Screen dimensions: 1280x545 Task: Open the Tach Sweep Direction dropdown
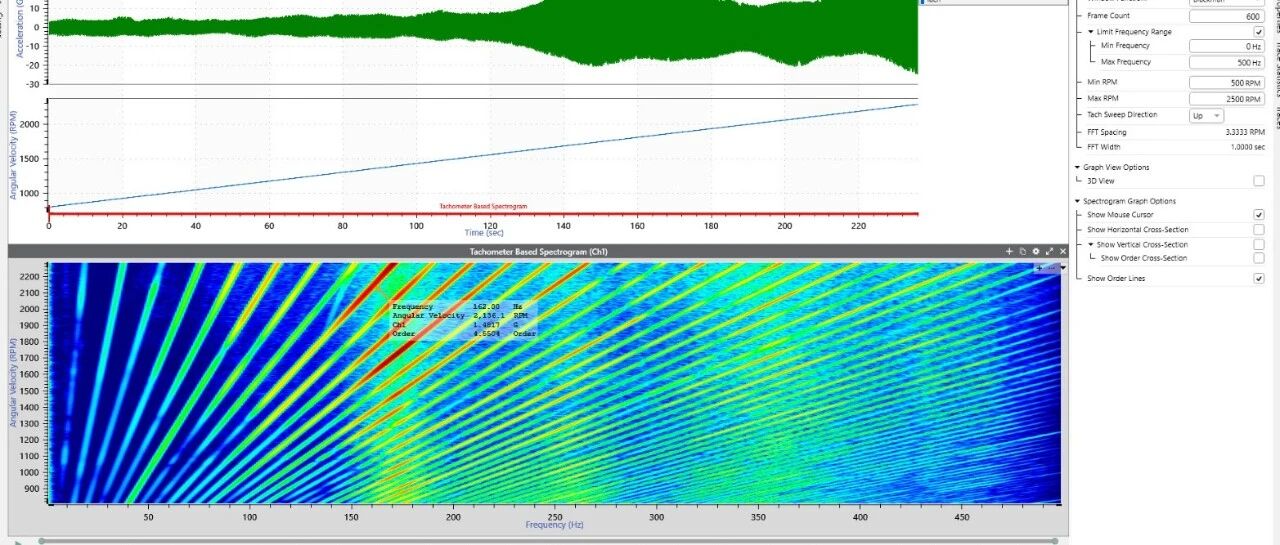1206,116
